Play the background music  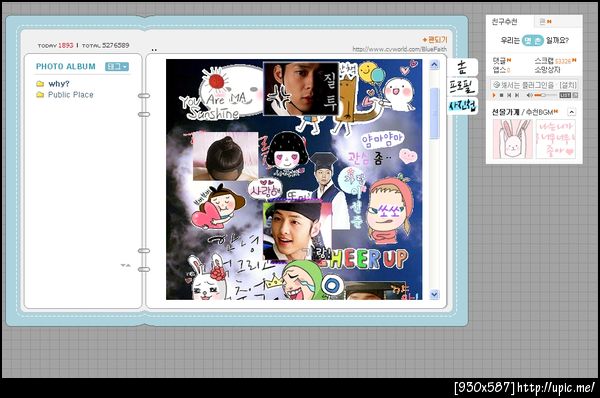pyautogui.click(x=494, y=95)
